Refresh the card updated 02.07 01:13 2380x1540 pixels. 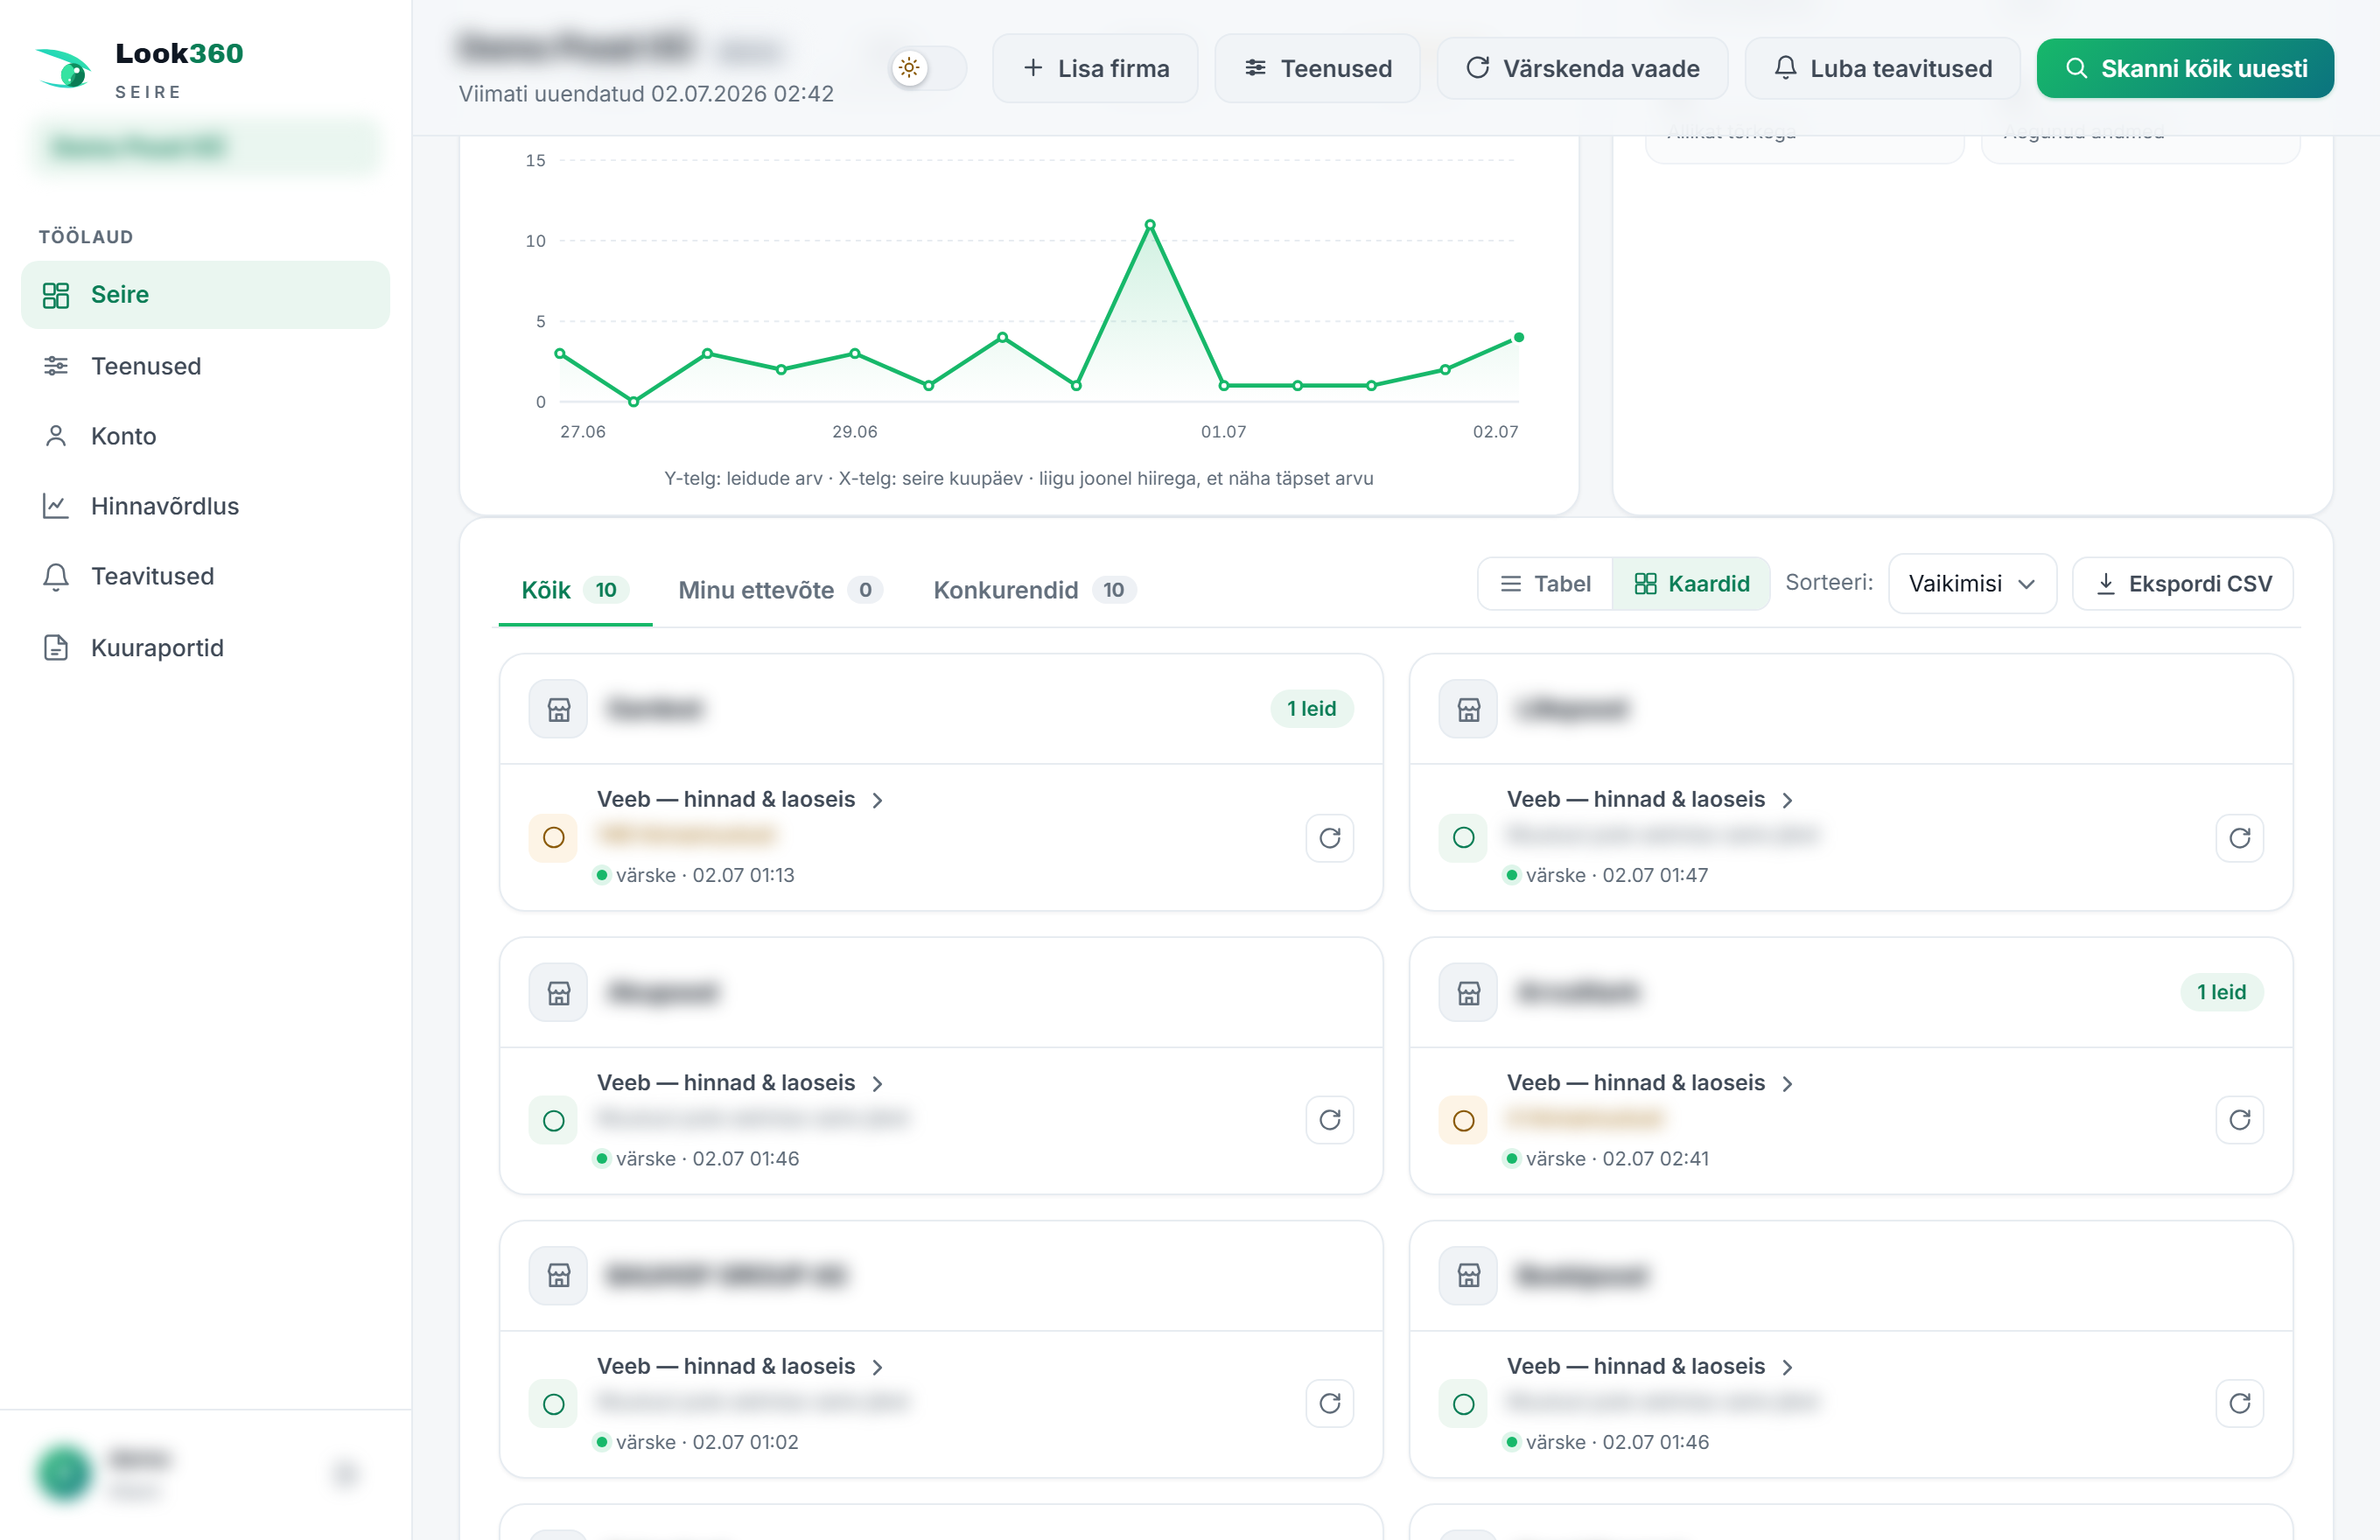click(x=1329, y=838)
